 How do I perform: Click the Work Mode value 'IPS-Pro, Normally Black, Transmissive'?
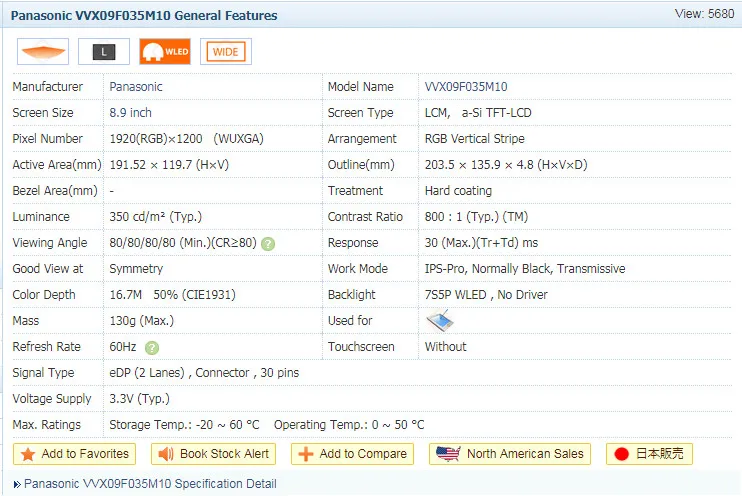tap(525, 269)
